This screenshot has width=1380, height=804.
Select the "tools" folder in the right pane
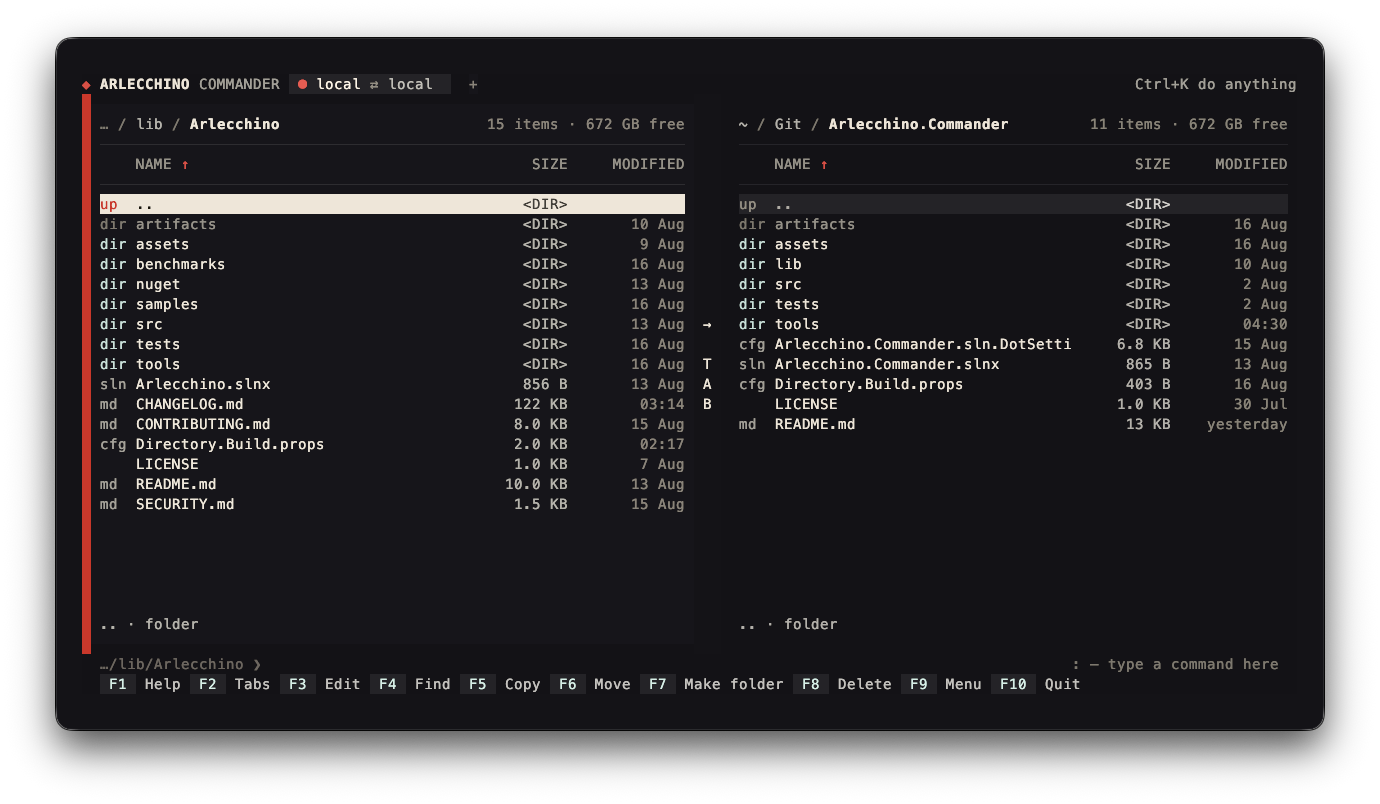[1013, 324]
